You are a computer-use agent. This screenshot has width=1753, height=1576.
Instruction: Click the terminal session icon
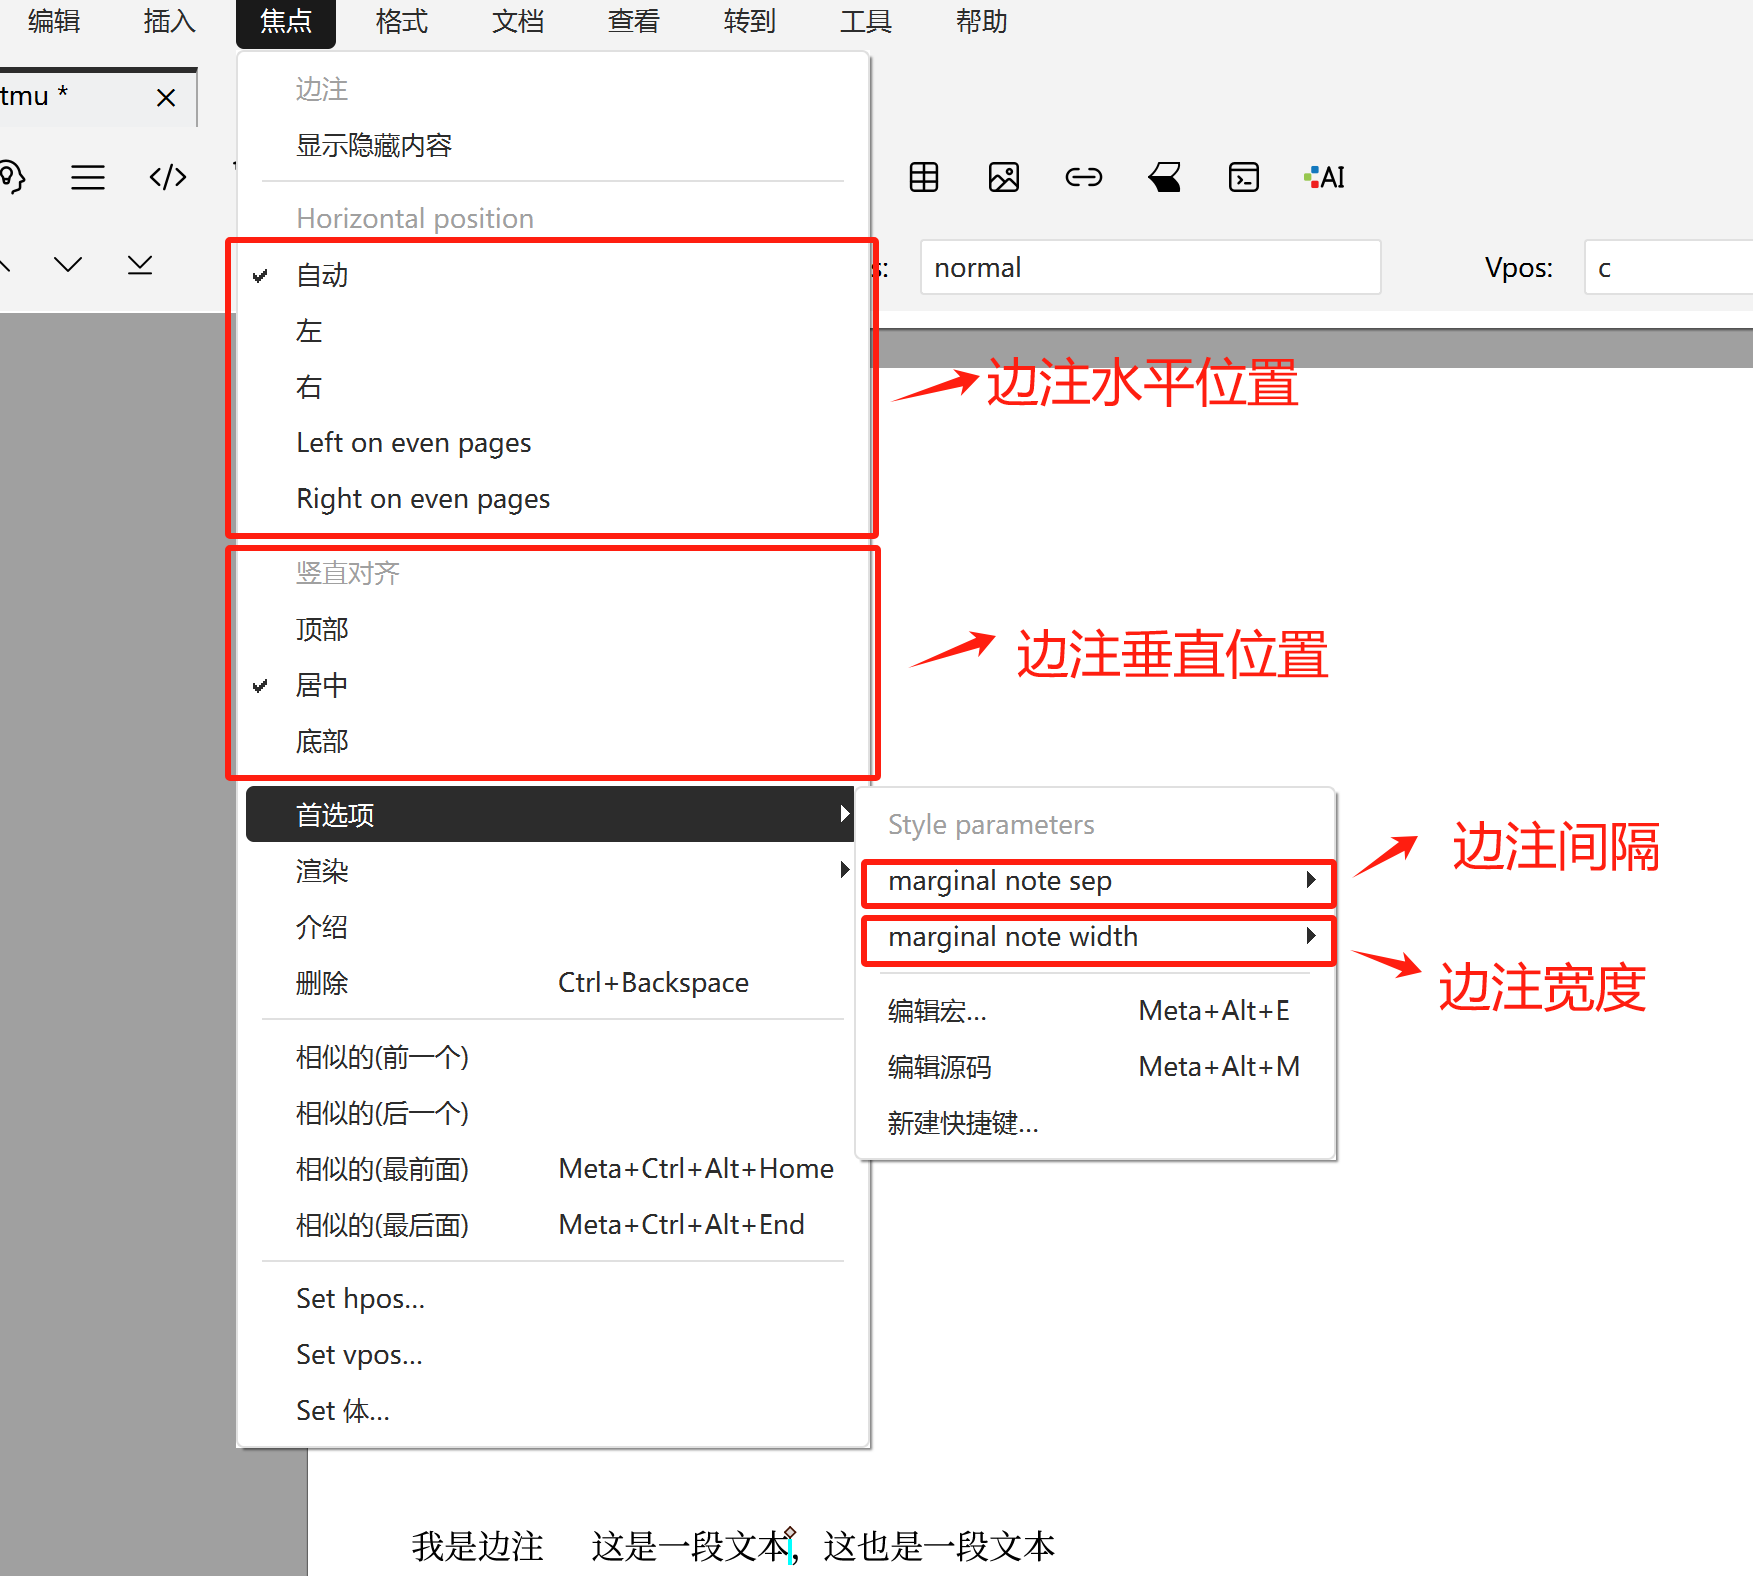click(1243, 178)
